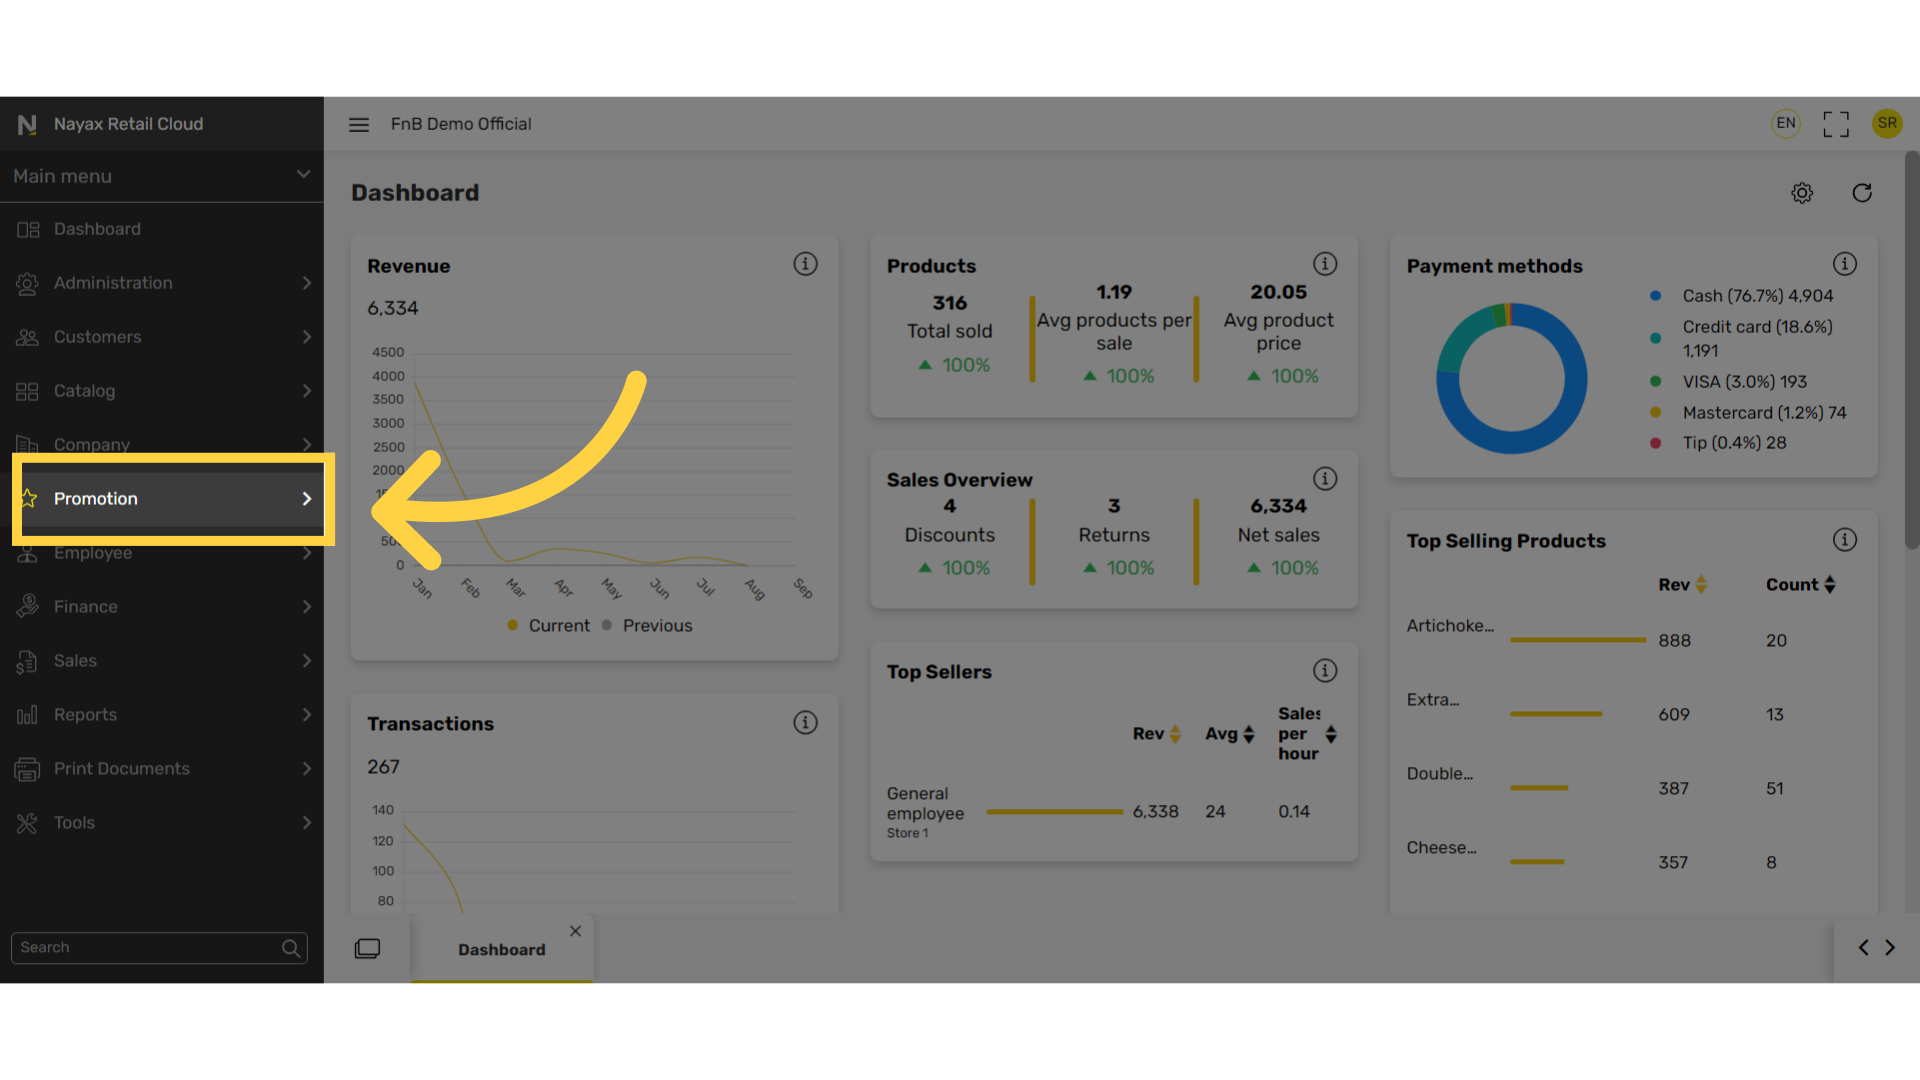Expand the Finance submenu chevron

pos(307,607)
